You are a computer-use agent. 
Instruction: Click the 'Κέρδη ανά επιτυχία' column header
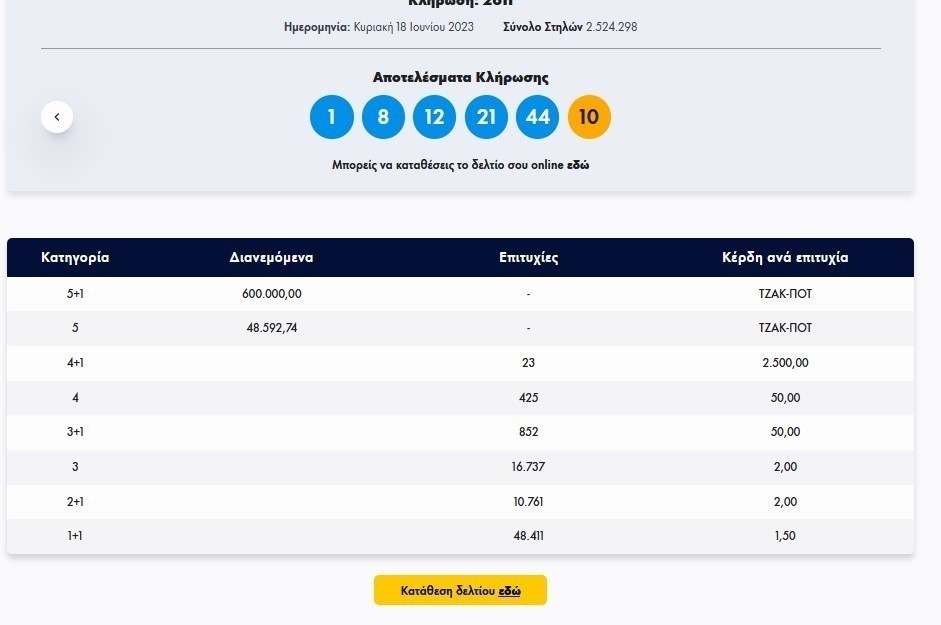pyautogui.click(x=785, y=257)
